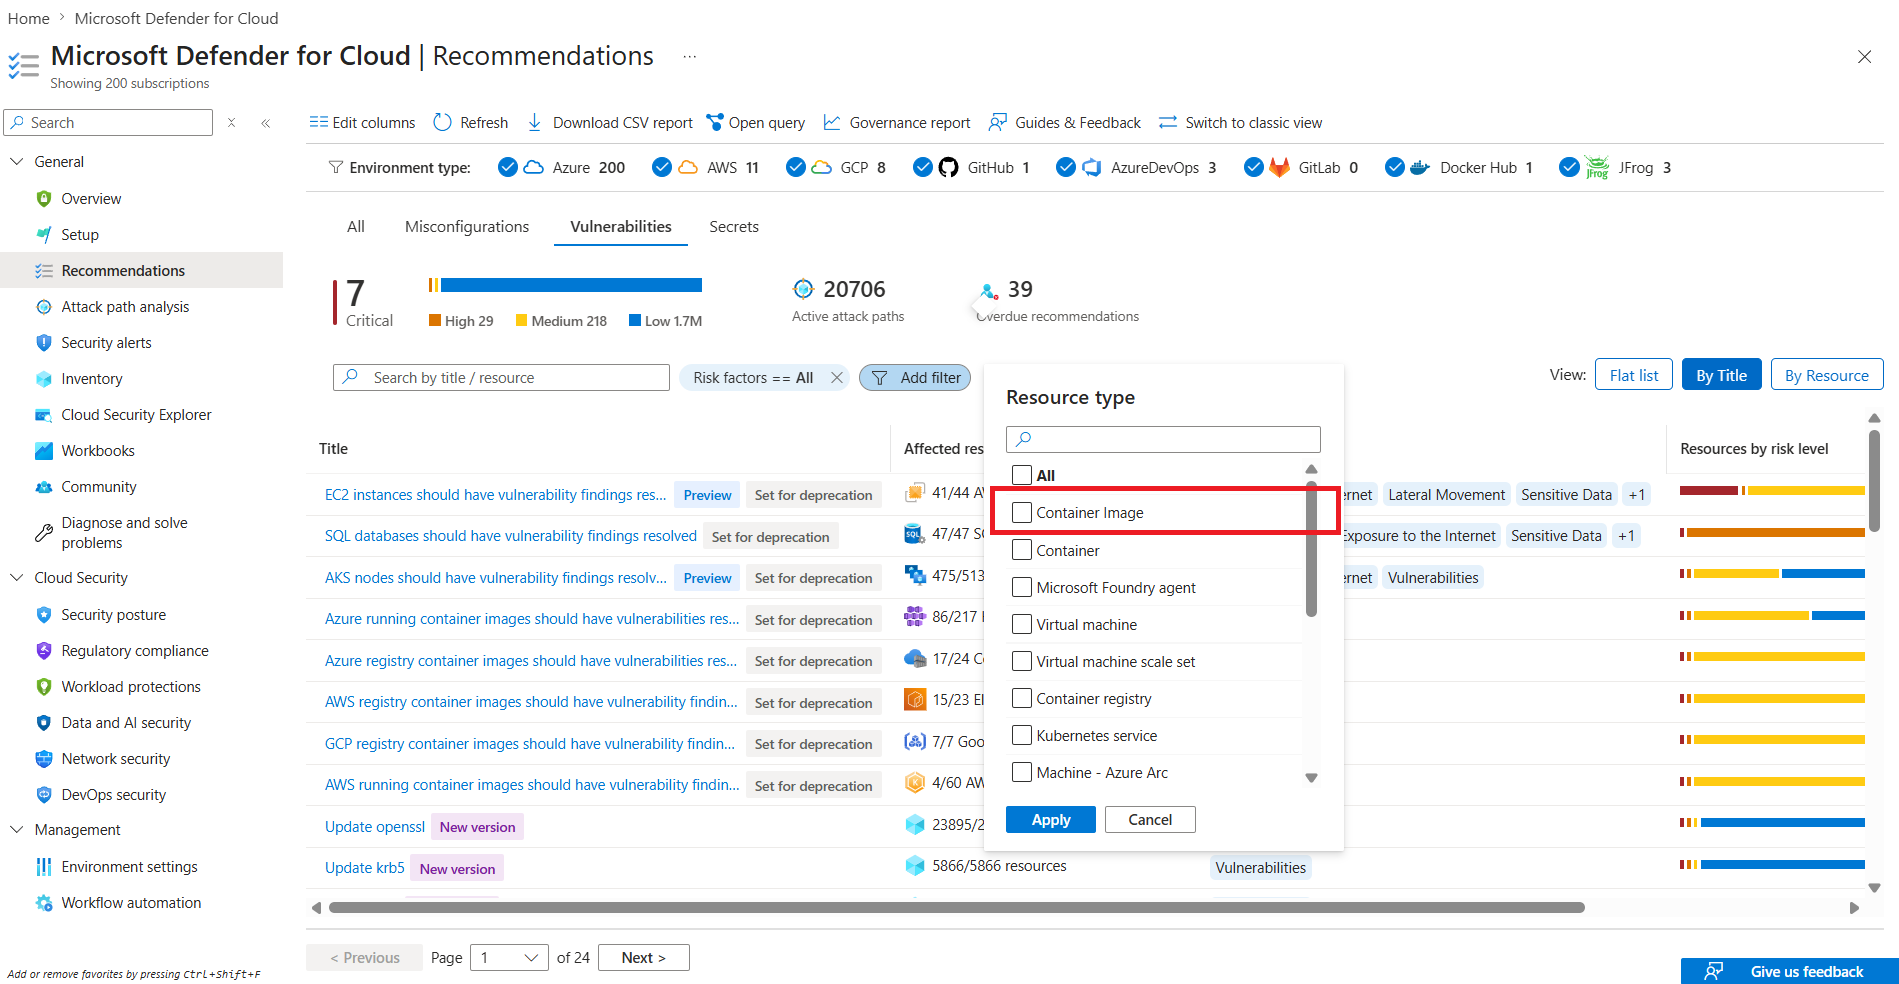Switch to the Misconfigurations tab
The width and height of the screenshot is (1899, 984).
coord(467,226)
